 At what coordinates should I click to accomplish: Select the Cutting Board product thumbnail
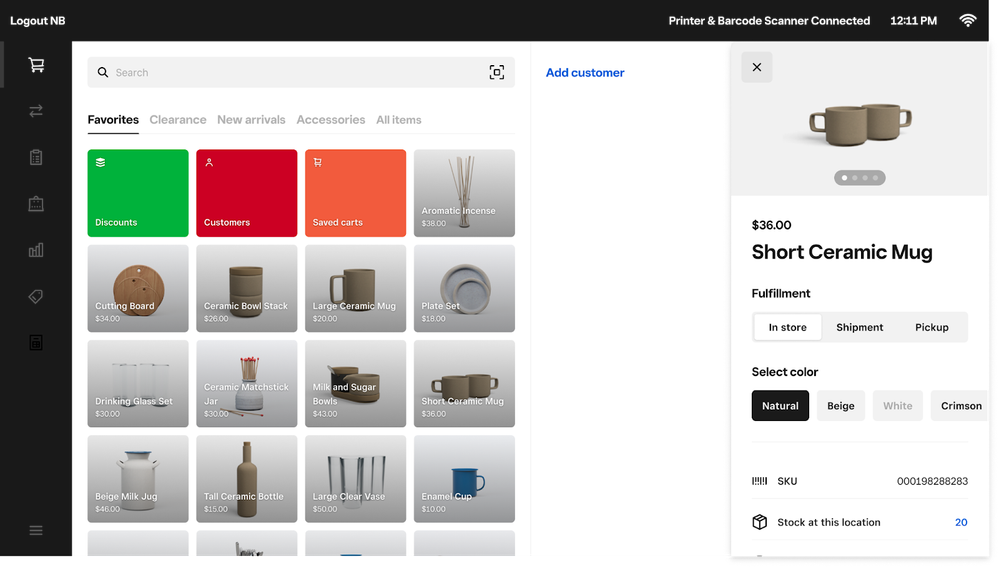click(138, 288)
